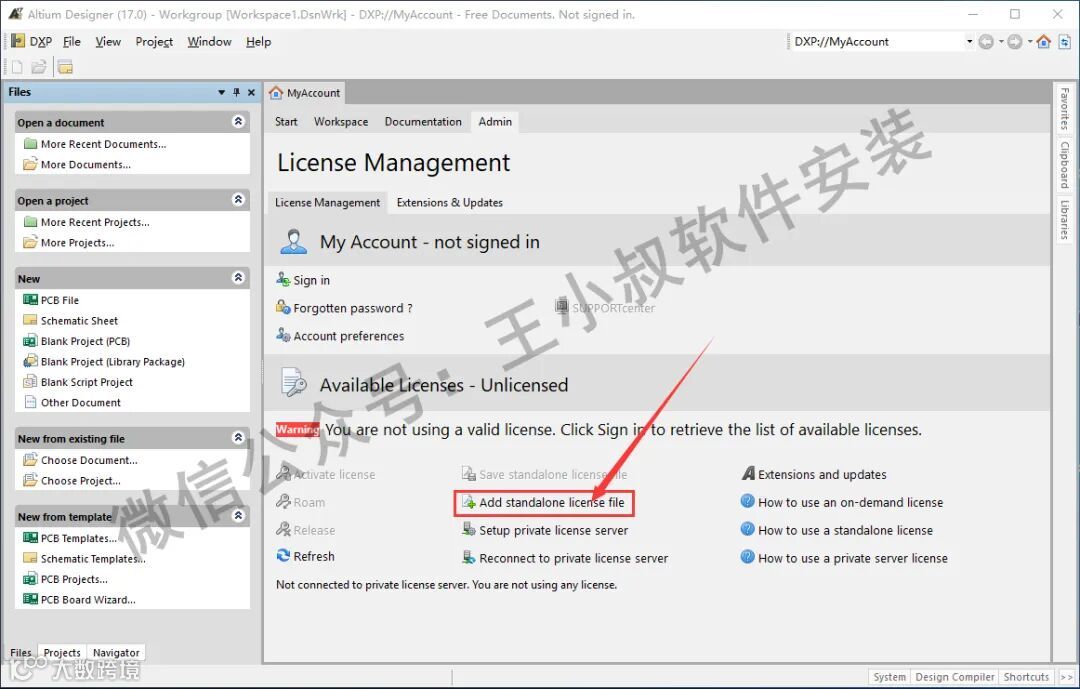Switch to the Workspace tab
The image size is (1080, 689).
pyautogui.click(x=341, y=122)
